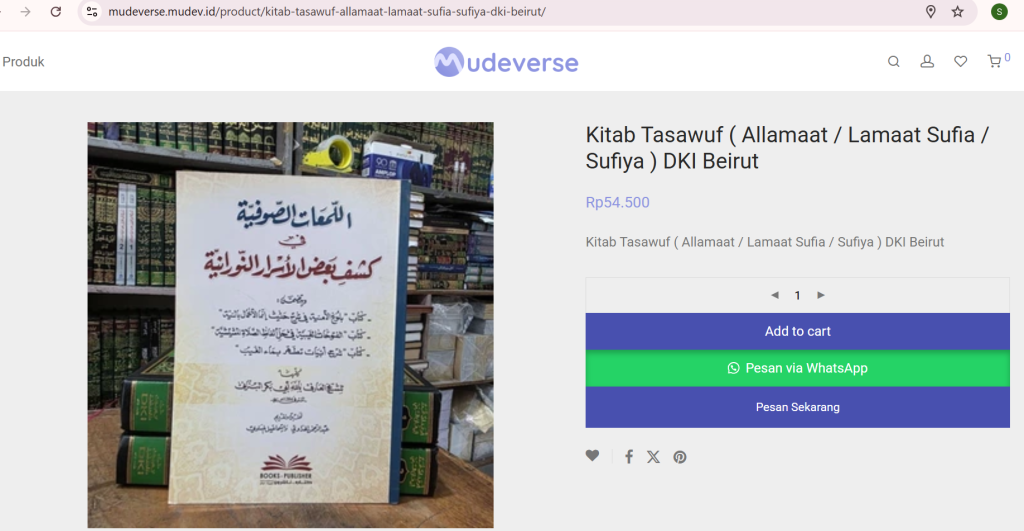Bookmark page with star icon

point(957,12)
